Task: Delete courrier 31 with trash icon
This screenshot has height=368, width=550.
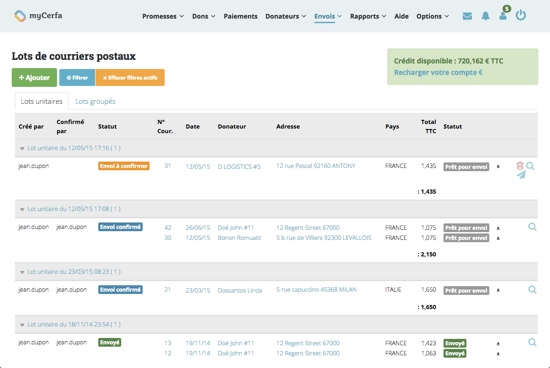Action: 520,166
